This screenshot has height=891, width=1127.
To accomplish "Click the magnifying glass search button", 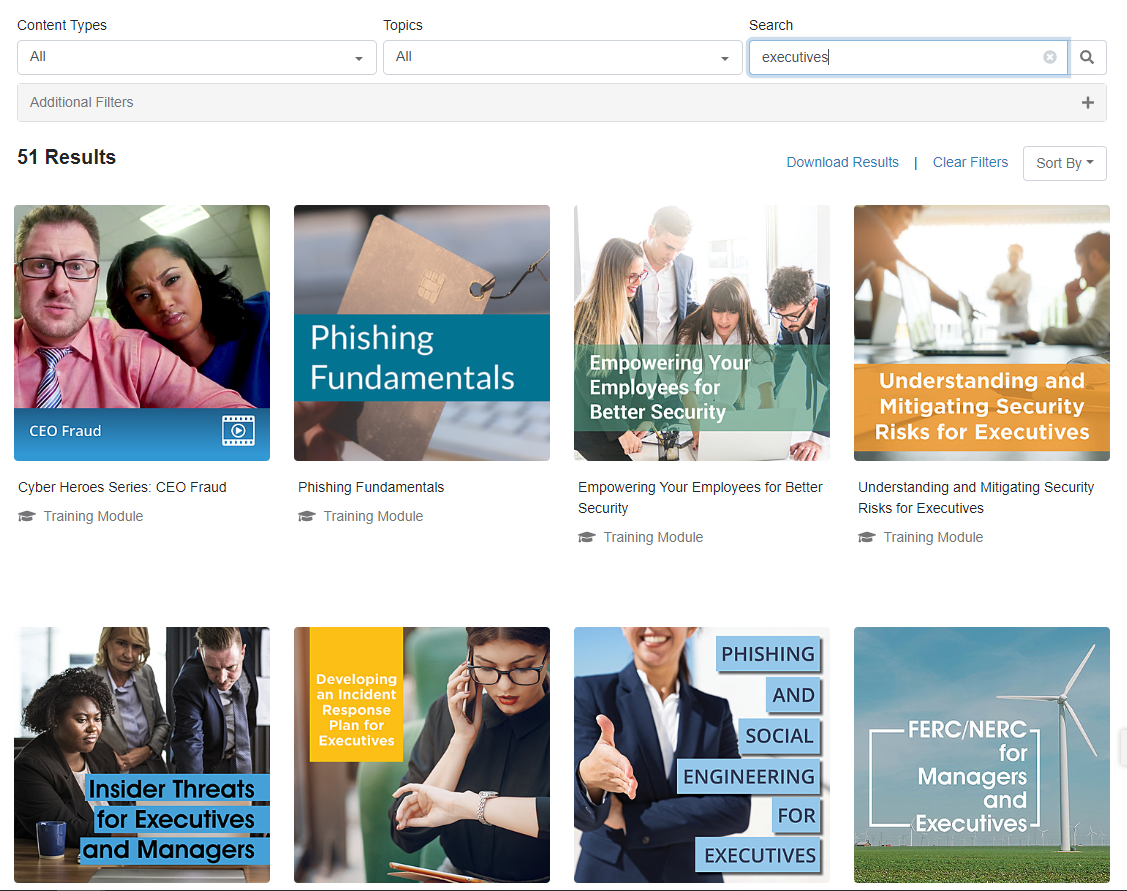I will point(1087,58).
